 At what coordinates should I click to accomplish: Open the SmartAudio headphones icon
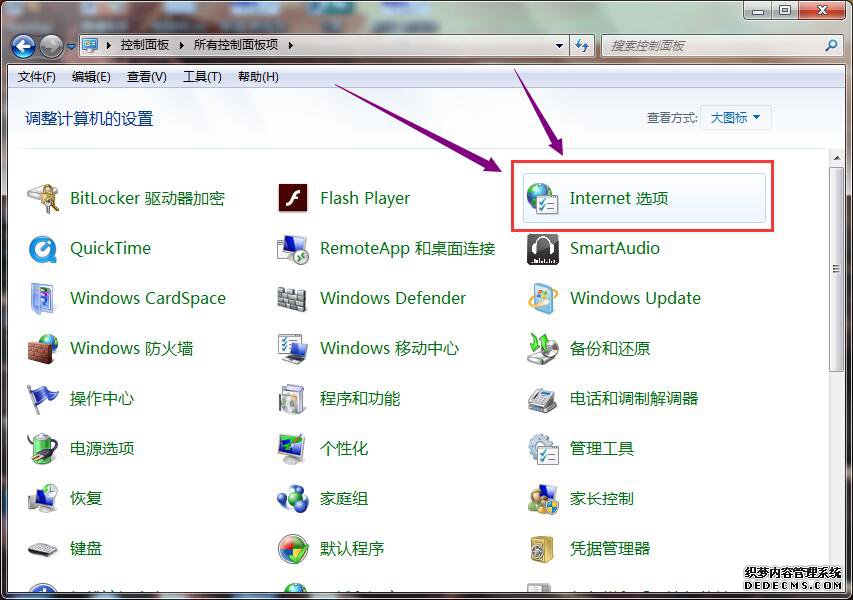pyautogui.click(x=542, y=249)
